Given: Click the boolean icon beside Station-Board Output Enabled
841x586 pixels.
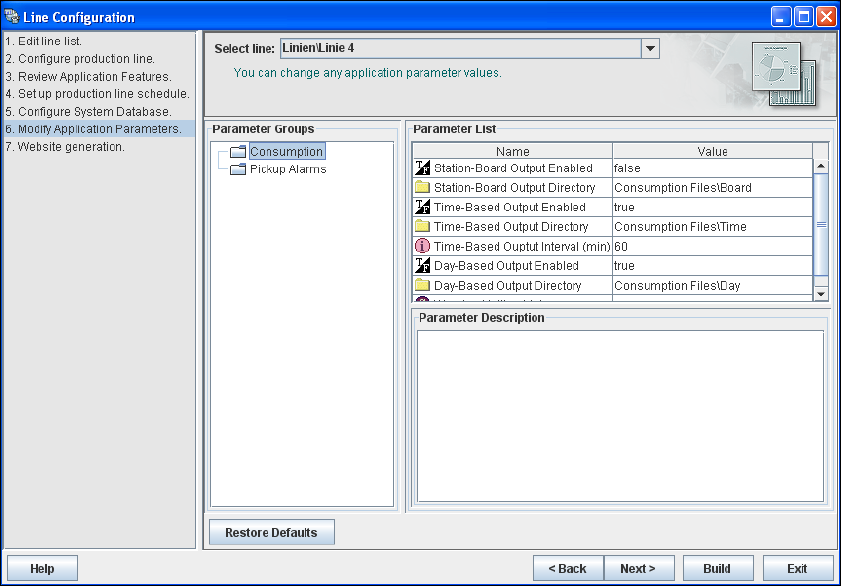Looking at the screenshot, I should click(x=423, y=168).
